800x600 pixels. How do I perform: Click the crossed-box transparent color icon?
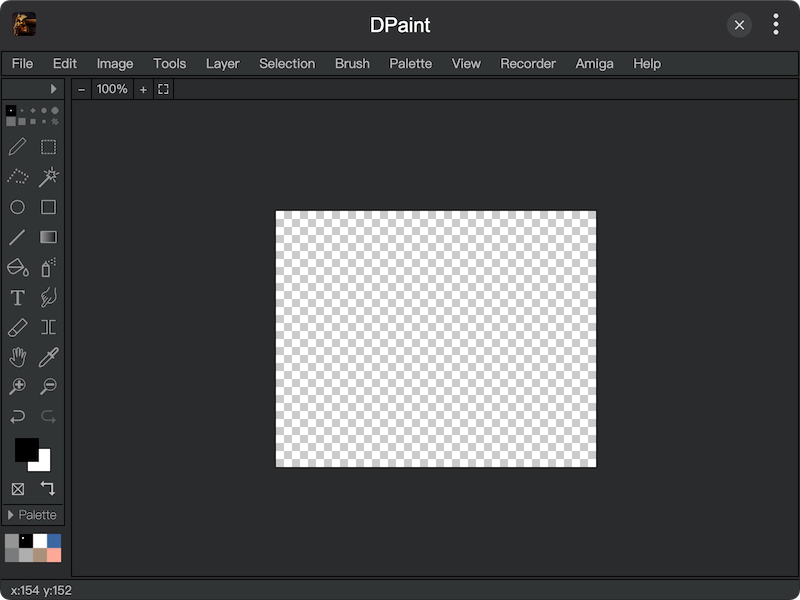click(x=18, y=489)
